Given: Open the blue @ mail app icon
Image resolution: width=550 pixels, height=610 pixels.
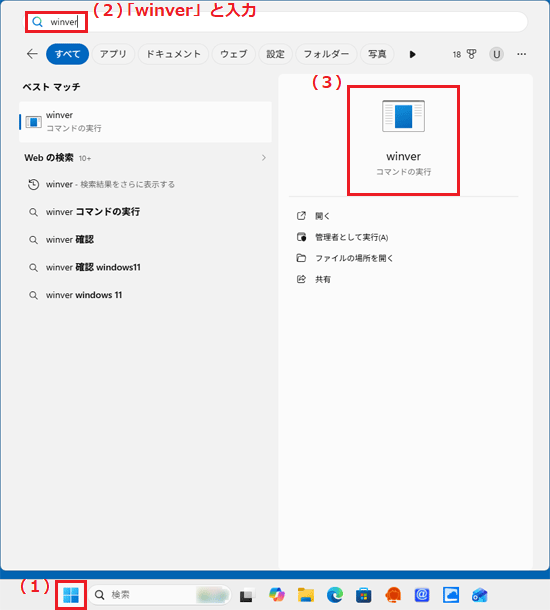Looking at the screenshot, I should coord(422,595).
